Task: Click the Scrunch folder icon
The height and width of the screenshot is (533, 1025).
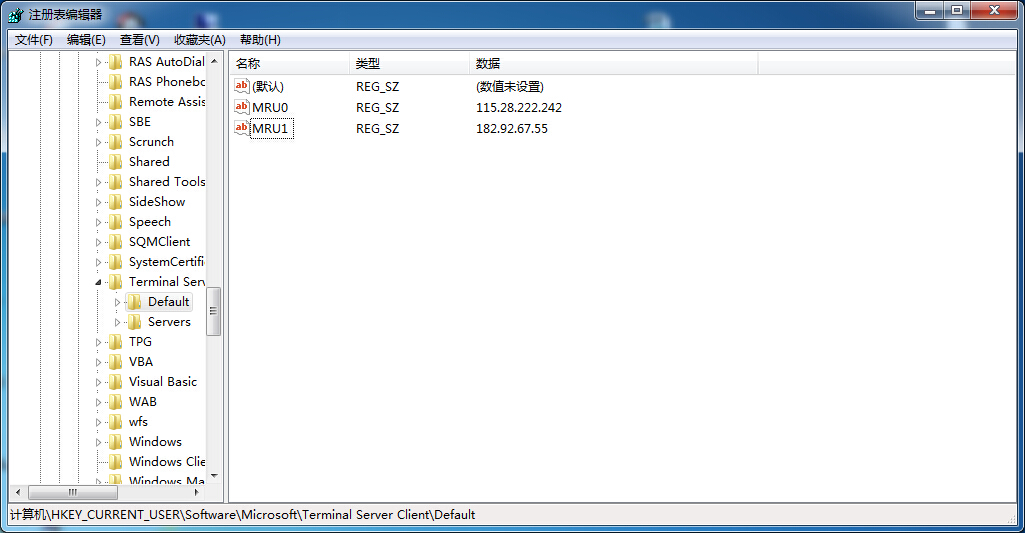Action: pos(116,142)
